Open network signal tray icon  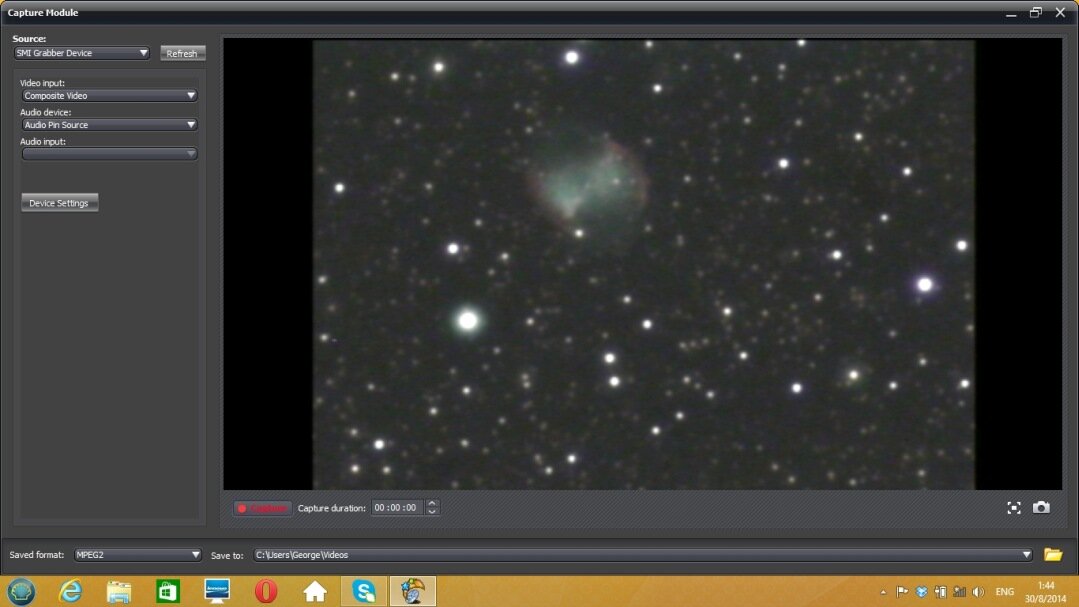point(959,592)
